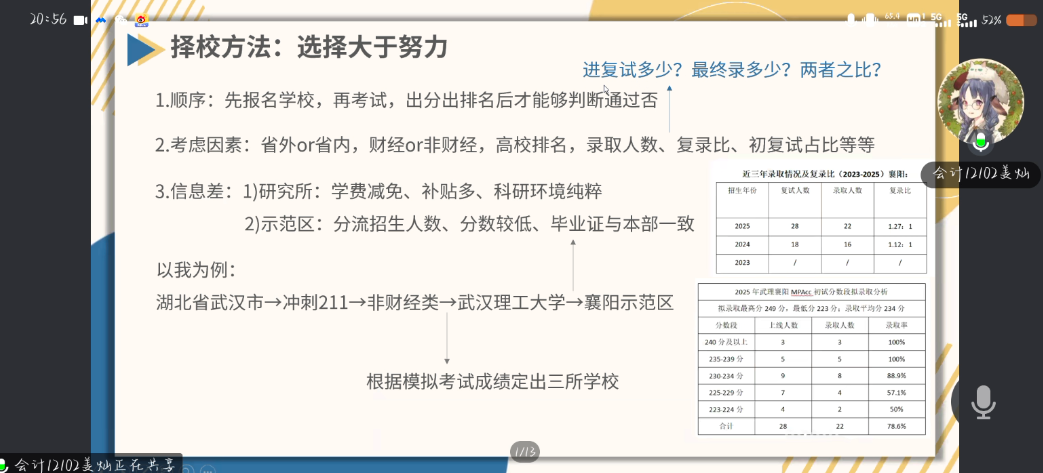Tap the floating microphone mute button
Screen dimensions: 1043x473
(984, 402)
